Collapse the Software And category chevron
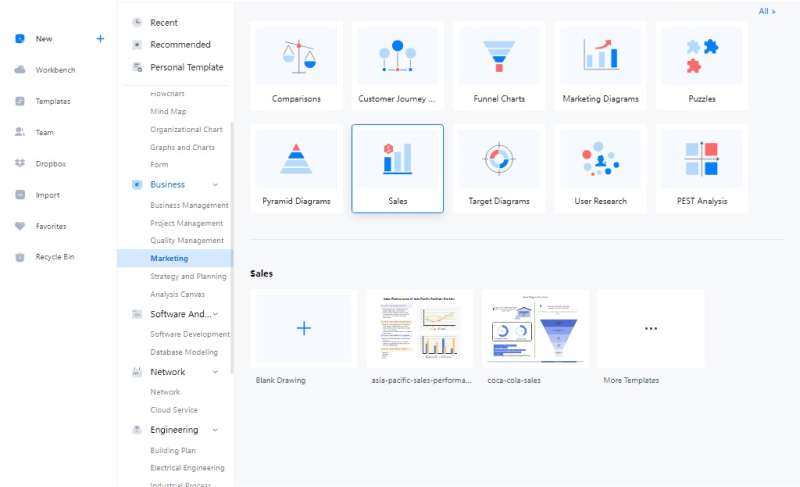The image size is (800, 487). click(x=215, y=314)
